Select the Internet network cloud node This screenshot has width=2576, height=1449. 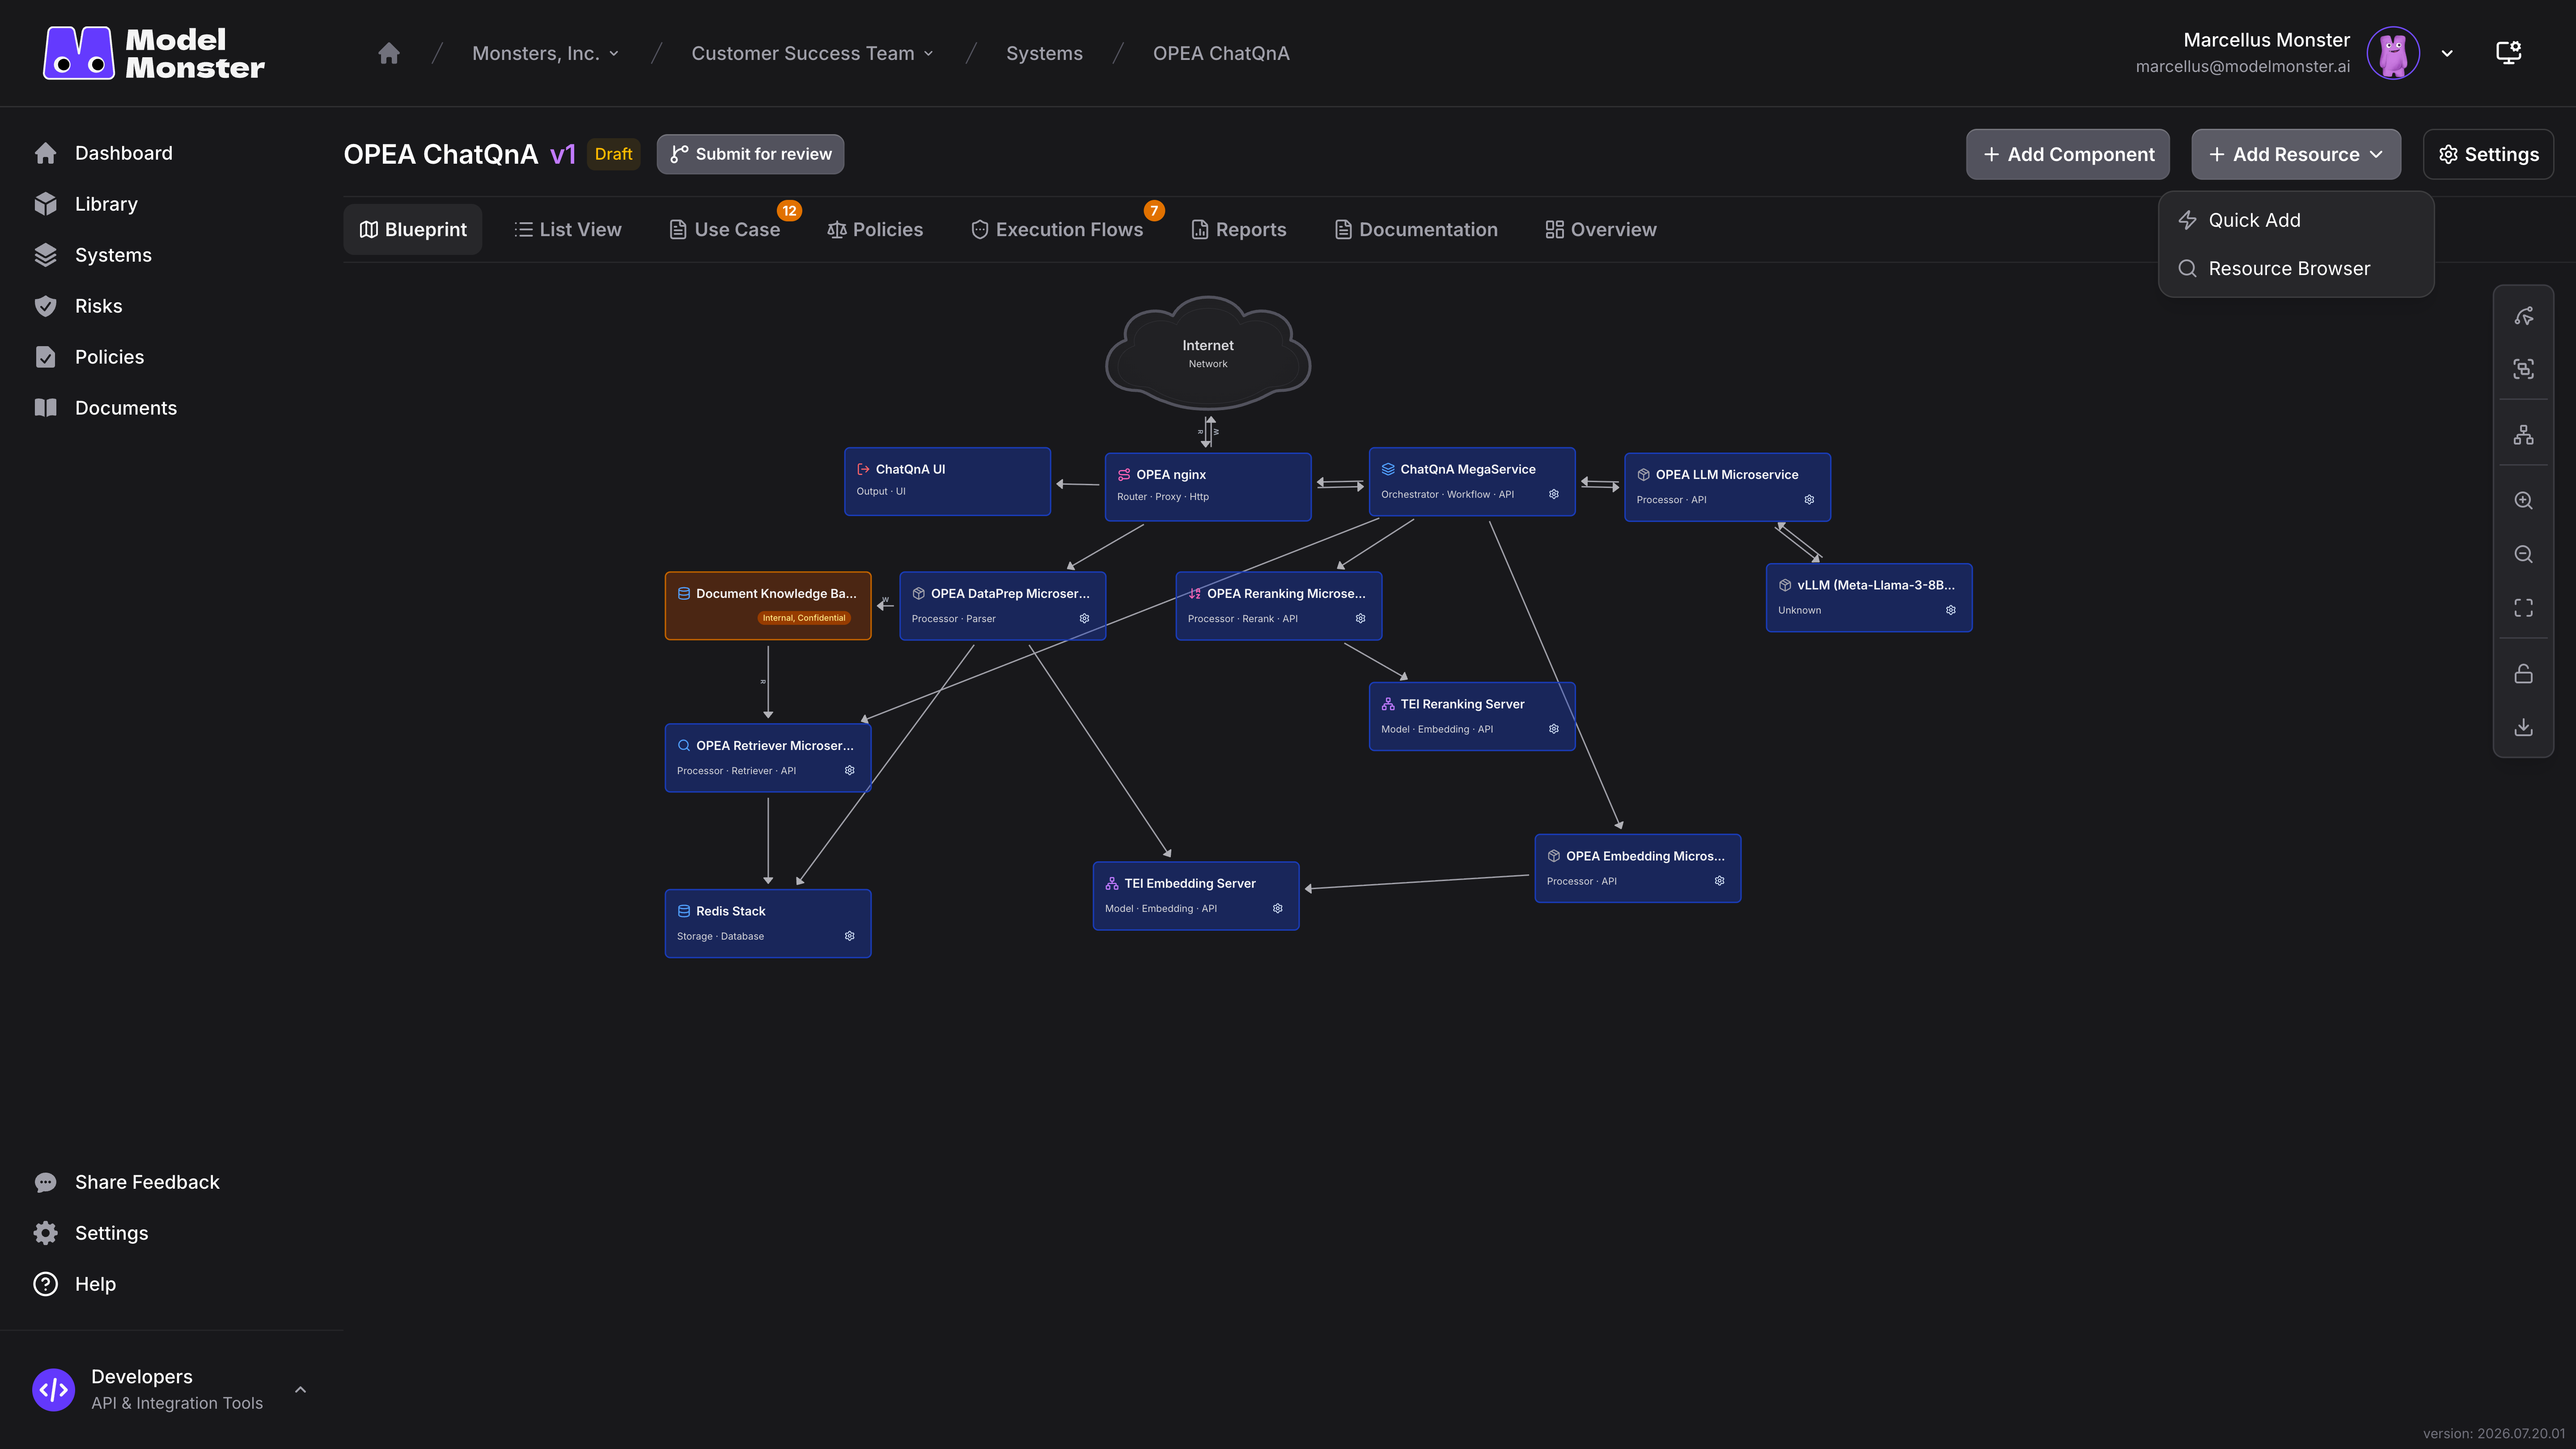[1208, 353]
